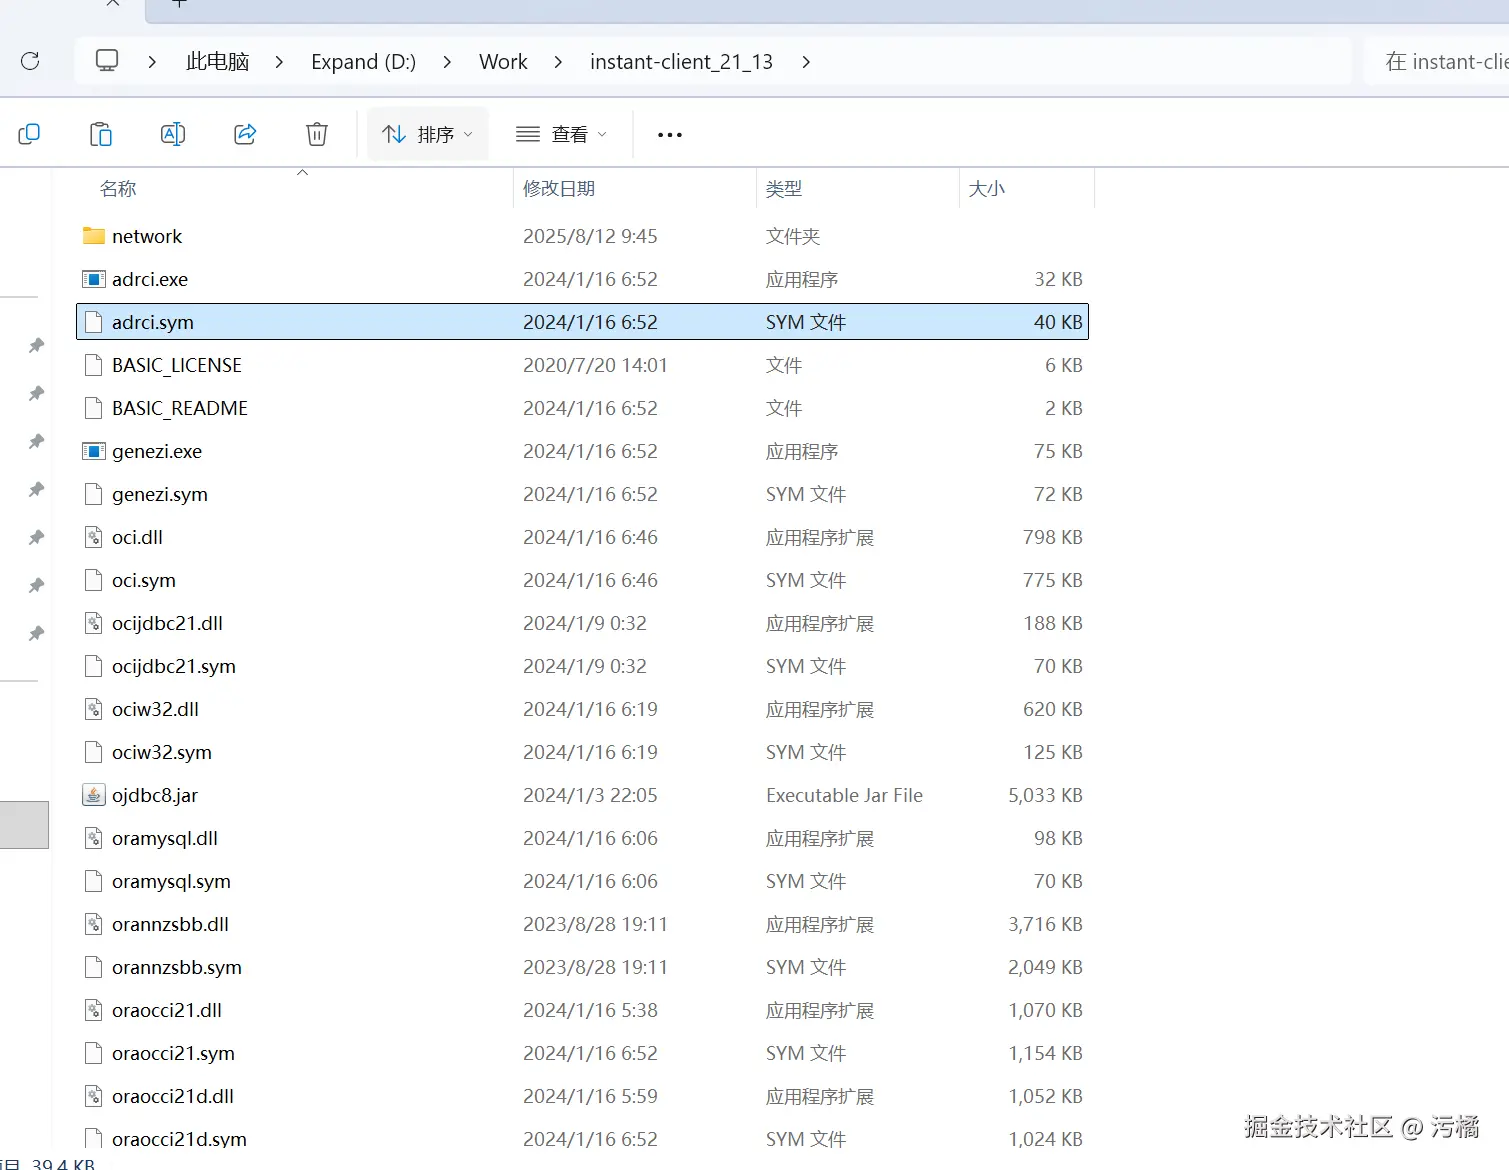Click the Rename toolbar icon
The width and height of the screenshot is (1509, 1170).
173,134
